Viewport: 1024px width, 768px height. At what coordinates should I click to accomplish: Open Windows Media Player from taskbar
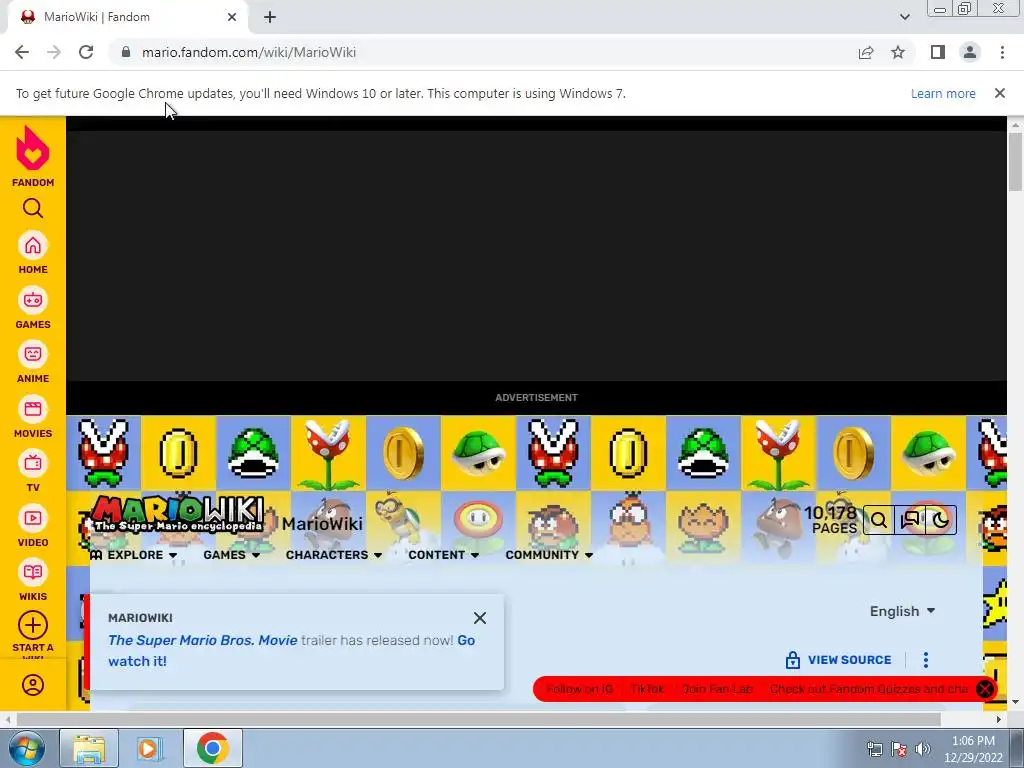(x=149, y=748)
